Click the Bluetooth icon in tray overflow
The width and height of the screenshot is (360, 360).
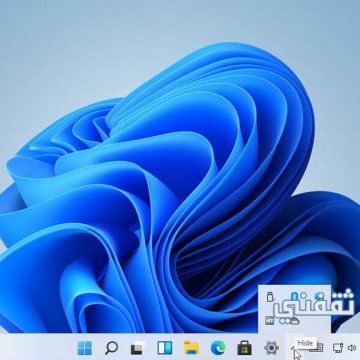[294, 296]
